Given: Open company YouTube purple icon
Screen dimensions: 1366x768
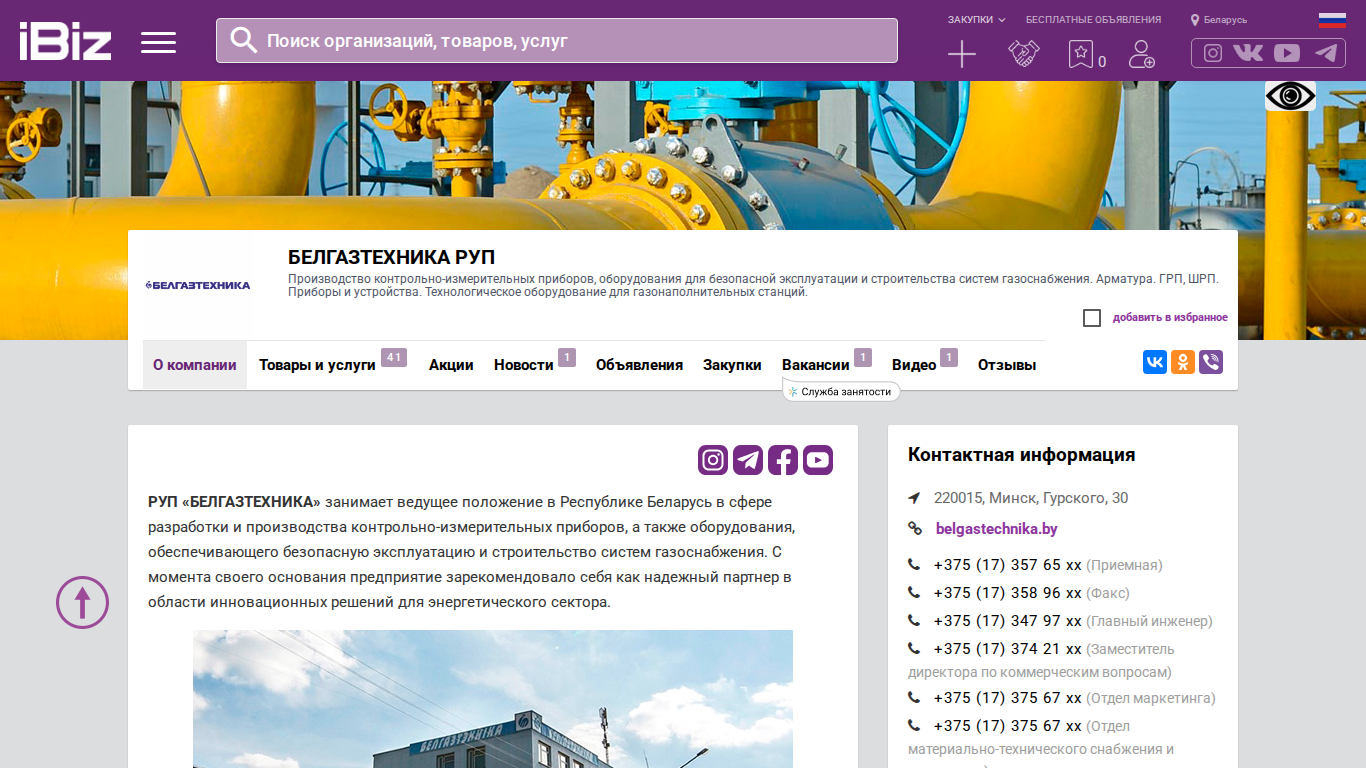Looking at the screenshot, I should 818,460.
